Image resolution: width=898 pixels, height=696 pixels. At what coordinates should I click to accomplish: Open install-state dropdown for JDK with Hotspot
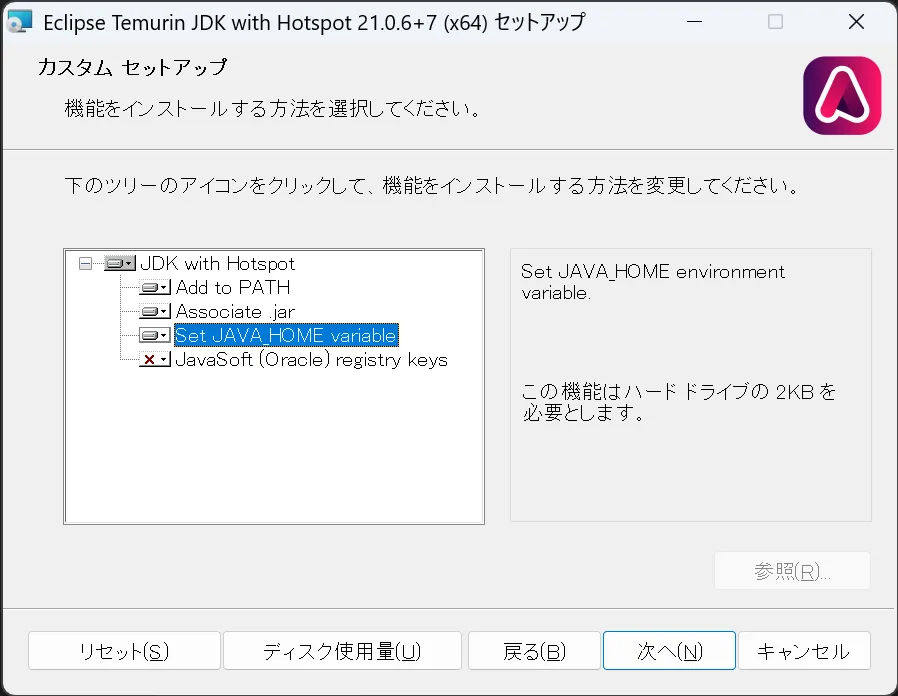click(119, 264)
